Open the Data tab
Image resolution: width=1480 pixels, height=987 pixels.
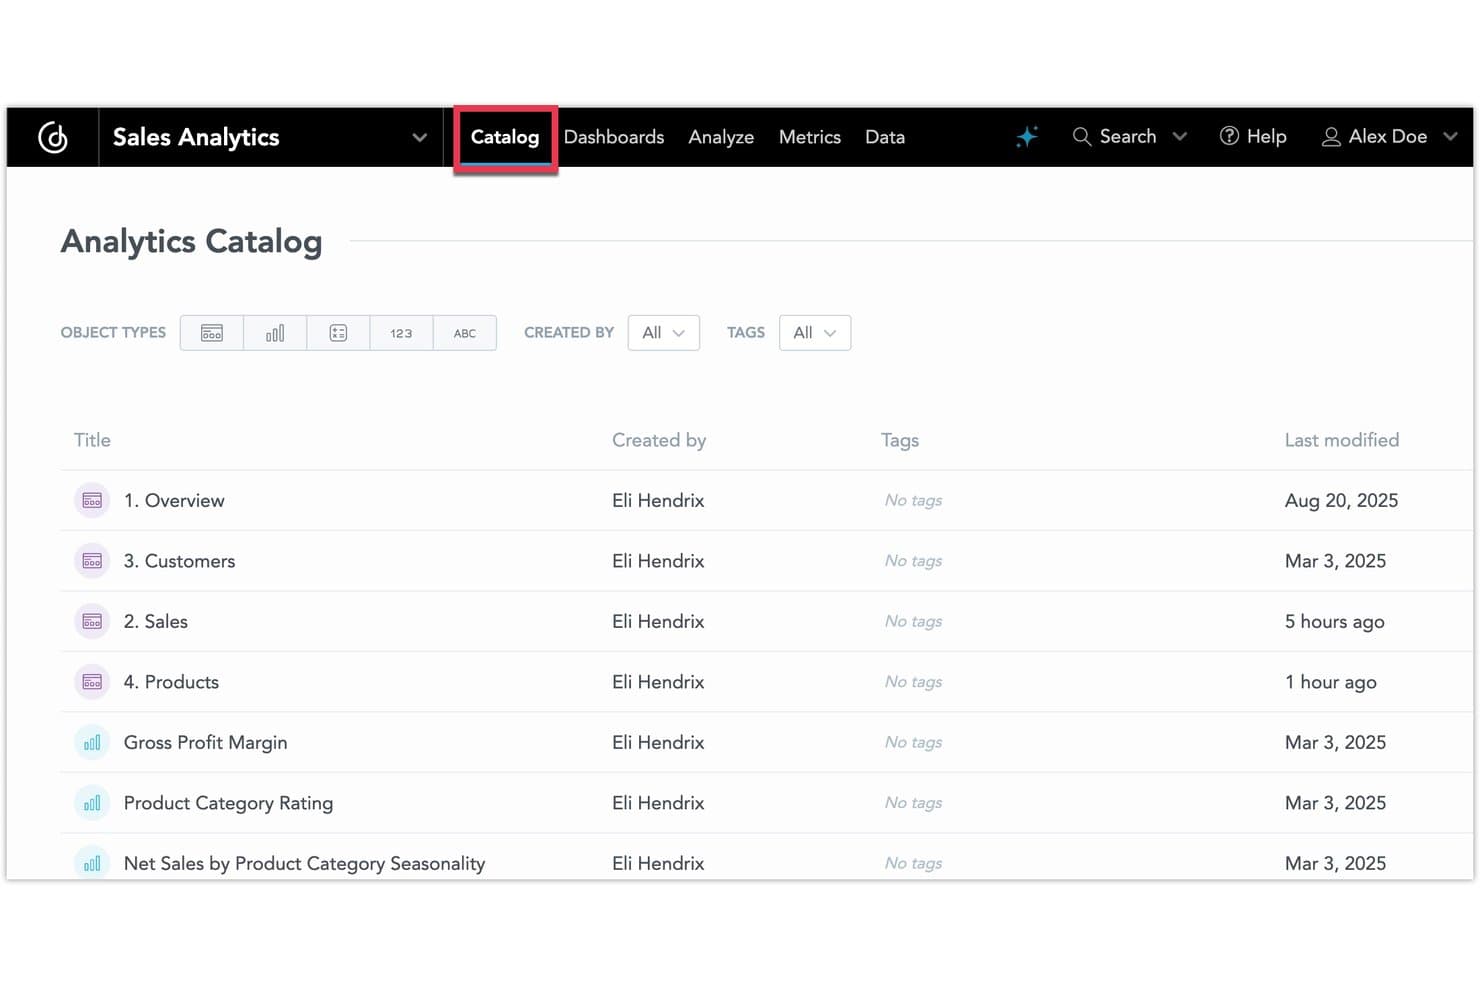[885, 137]
